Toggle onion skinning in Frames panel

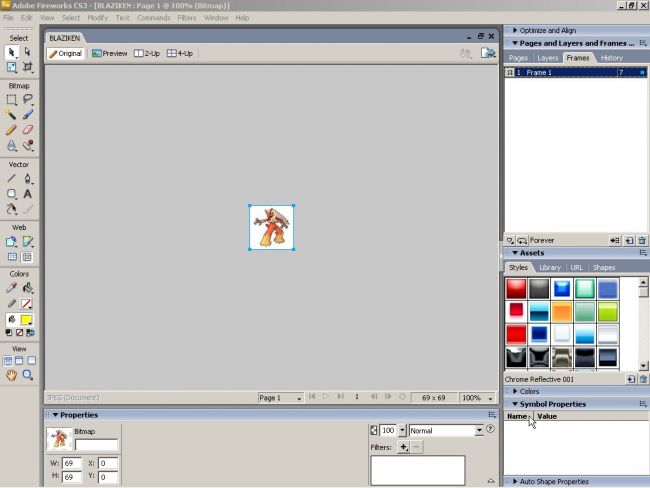[x=509, y=240]
